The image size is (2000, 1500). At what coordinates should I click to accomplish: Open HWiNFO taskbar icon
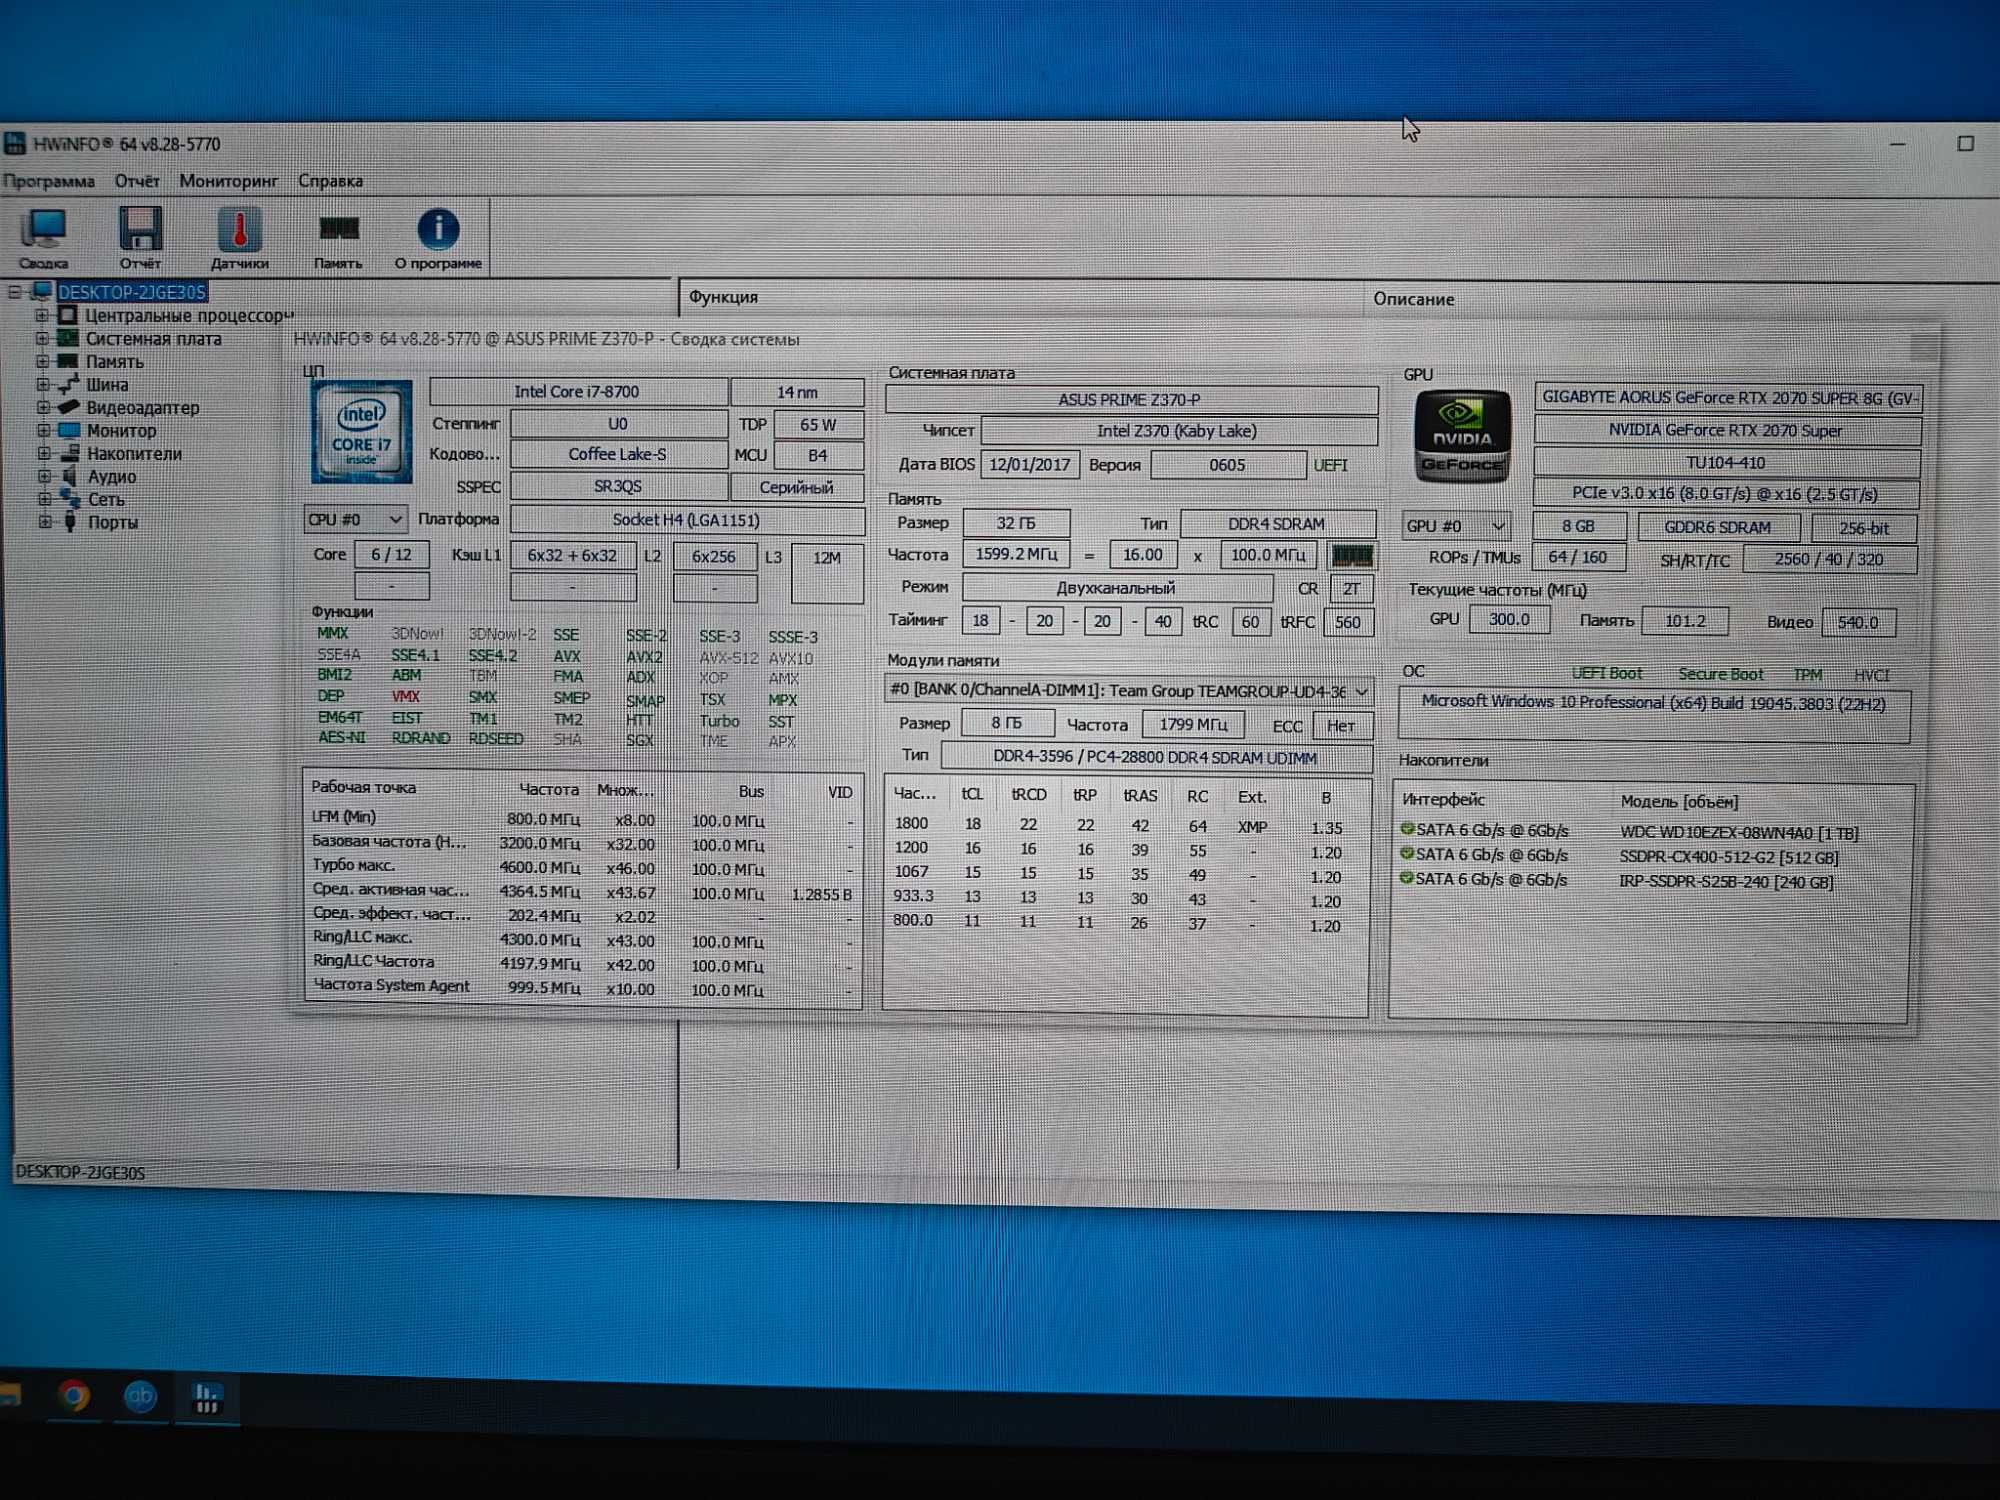point(206,1397)
